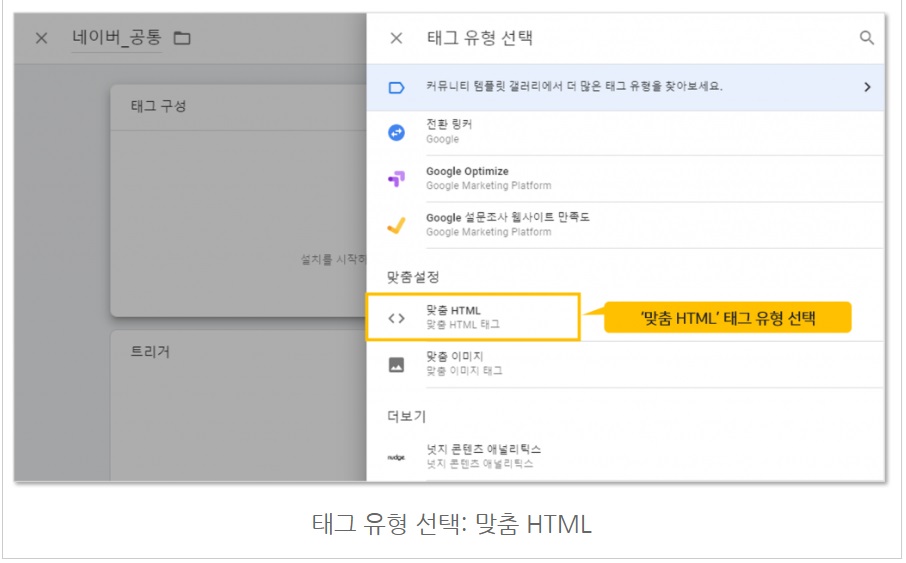
Task: Click the 맞춤설정 section heading
Action: (x=413, y=277)
